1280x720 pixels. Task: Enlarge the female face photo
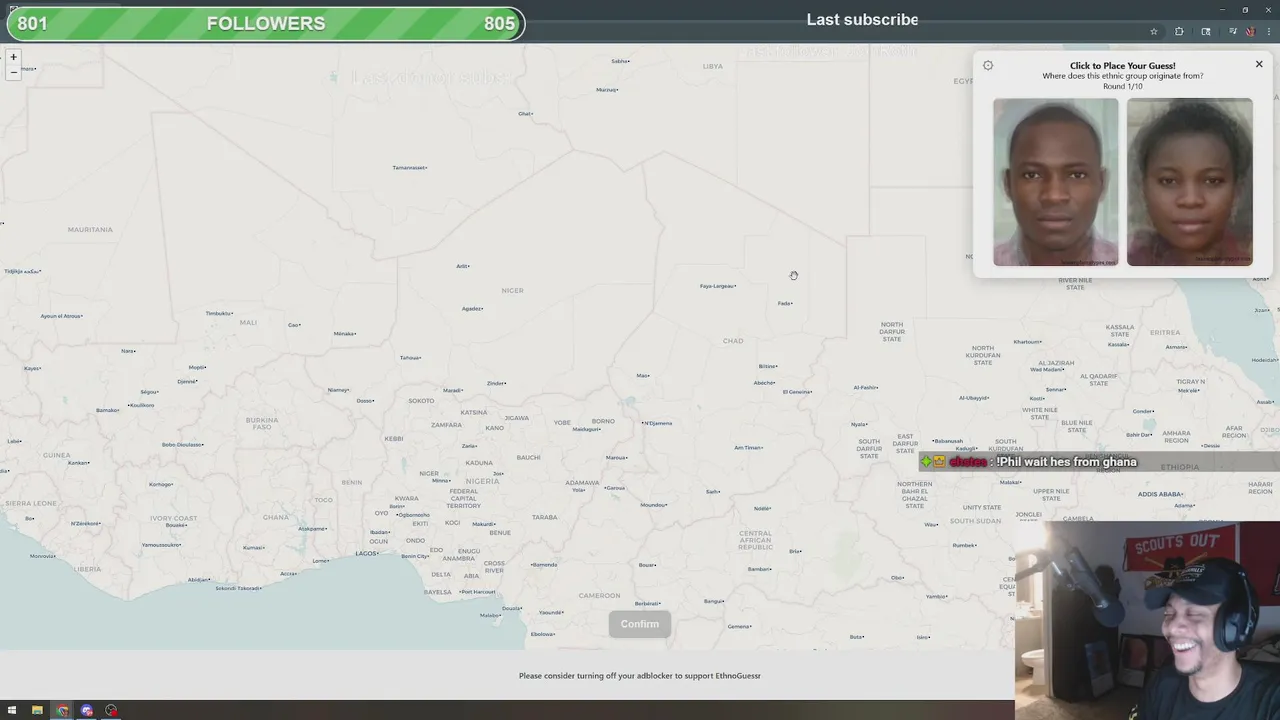click(1189, 182)
